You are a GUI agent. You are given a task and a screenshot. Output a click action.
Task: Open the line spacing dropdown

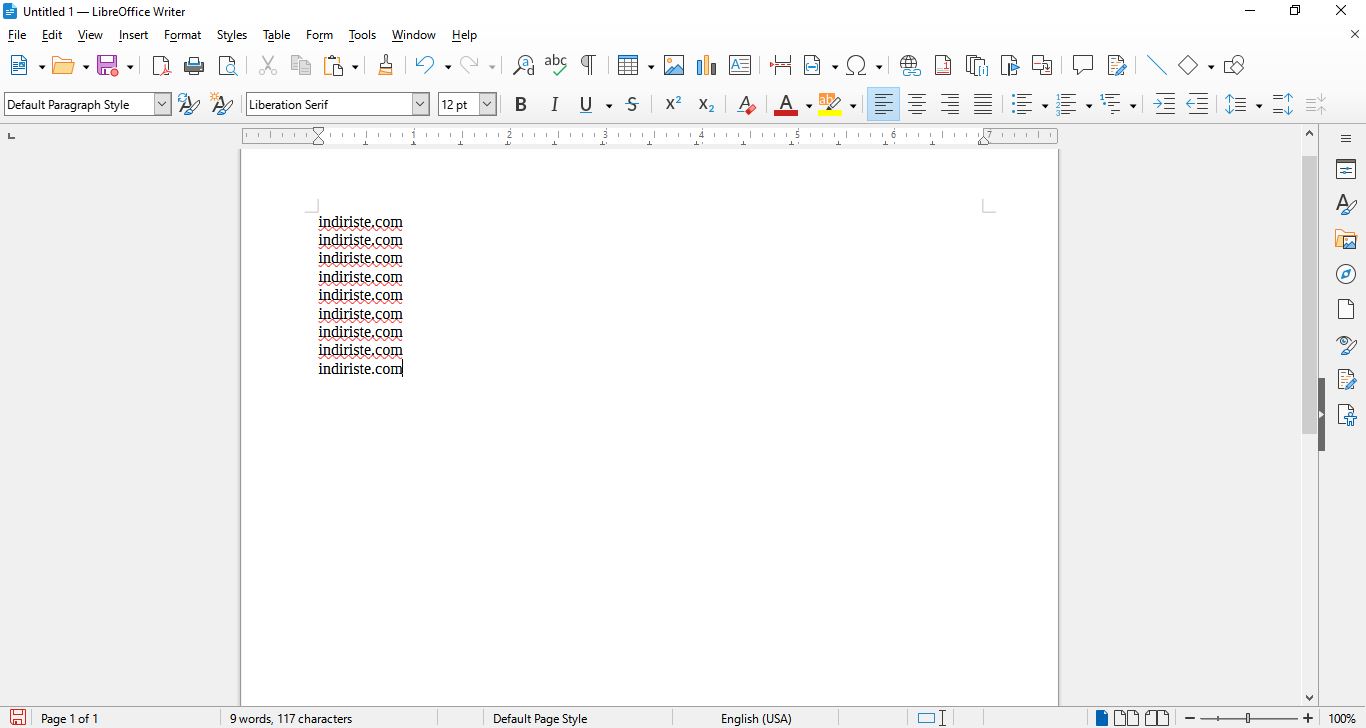pos(1259,105)
